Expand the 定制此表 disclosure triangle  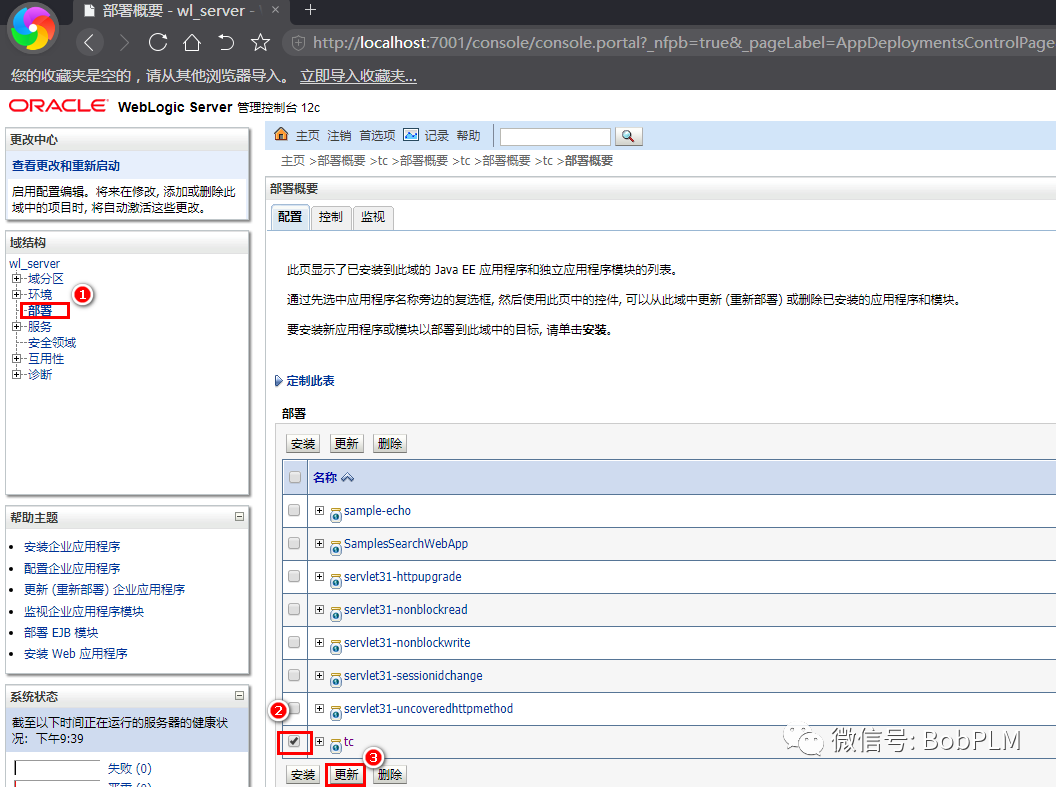pos(278,381)
